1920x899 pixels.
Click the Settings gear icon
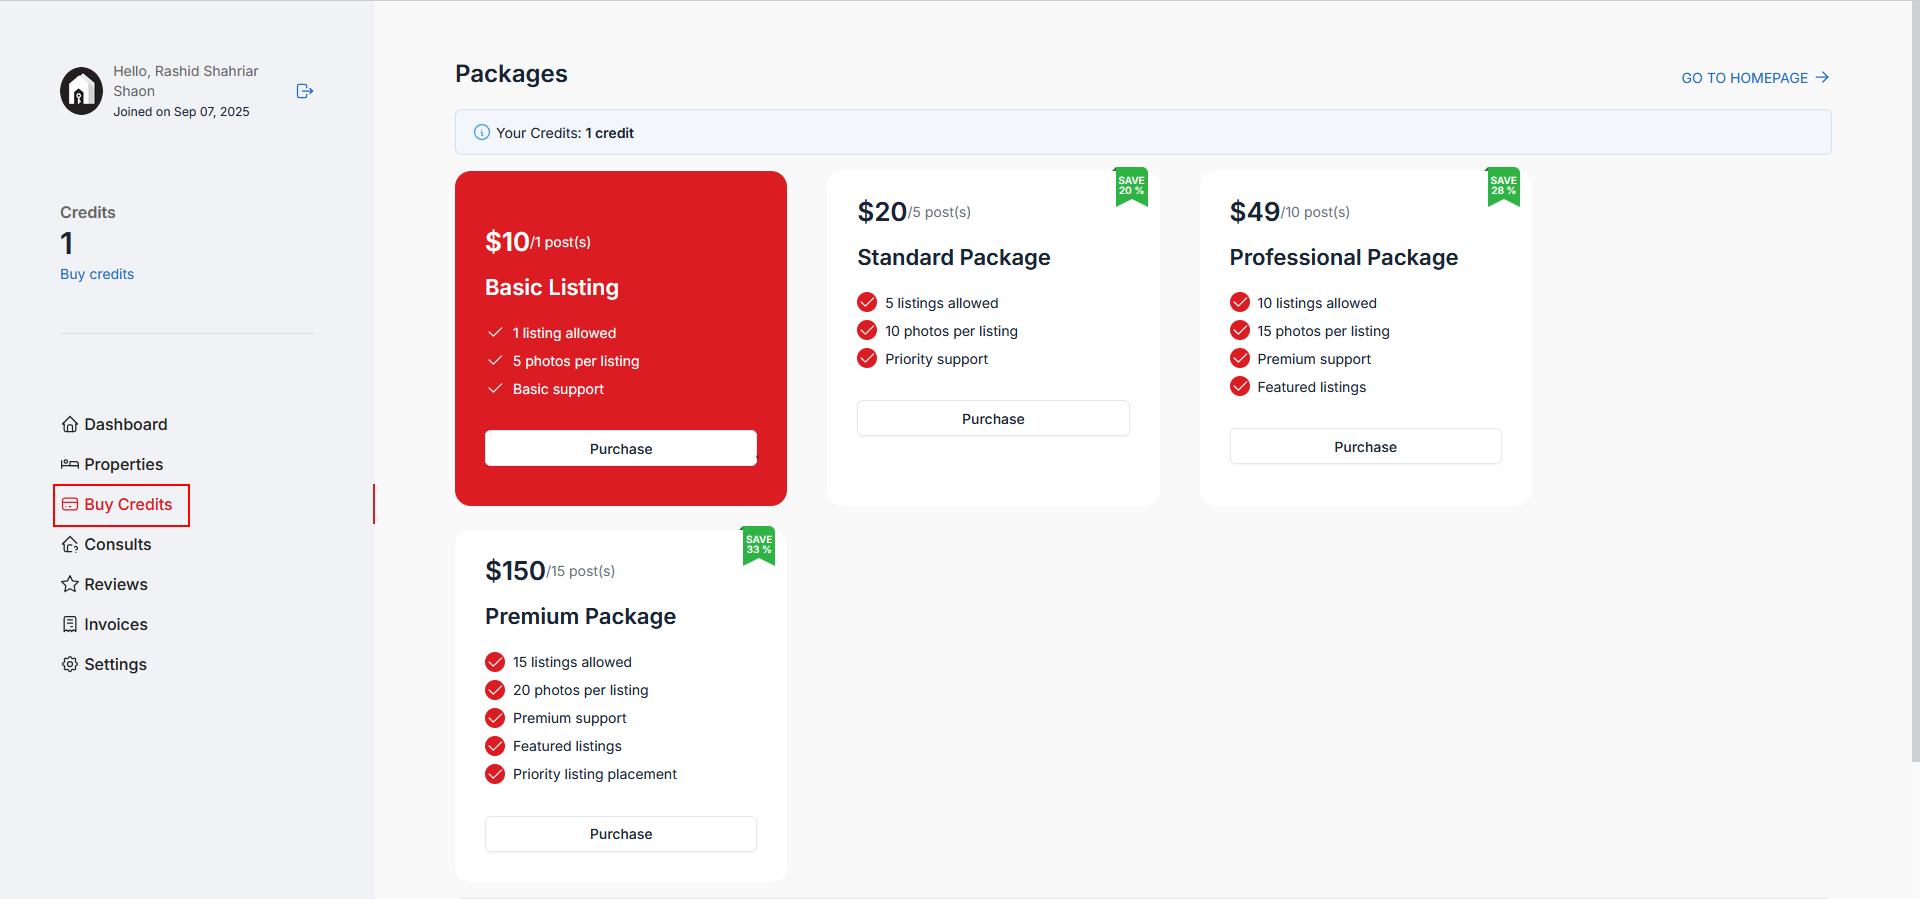[70, 664]
